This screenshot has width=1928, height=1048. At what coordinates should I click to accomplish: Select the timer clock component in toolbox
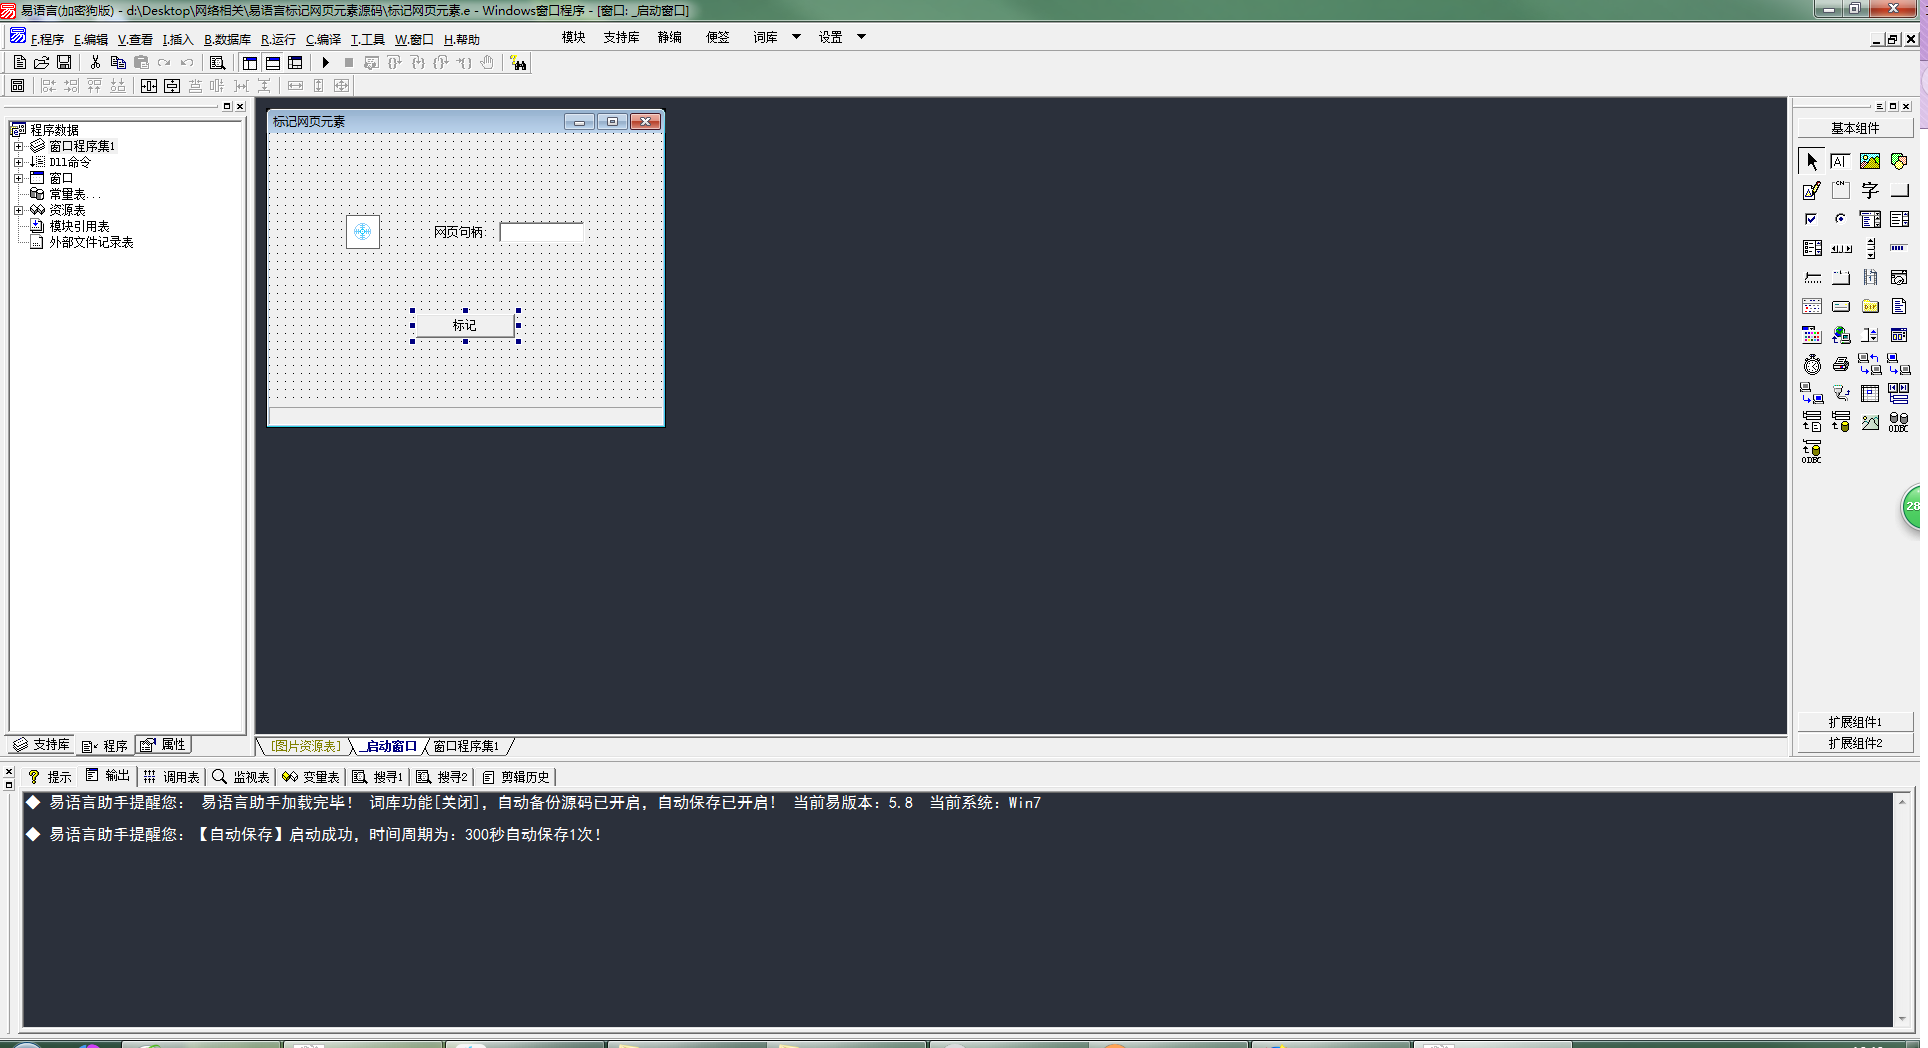pos(1812,365)
